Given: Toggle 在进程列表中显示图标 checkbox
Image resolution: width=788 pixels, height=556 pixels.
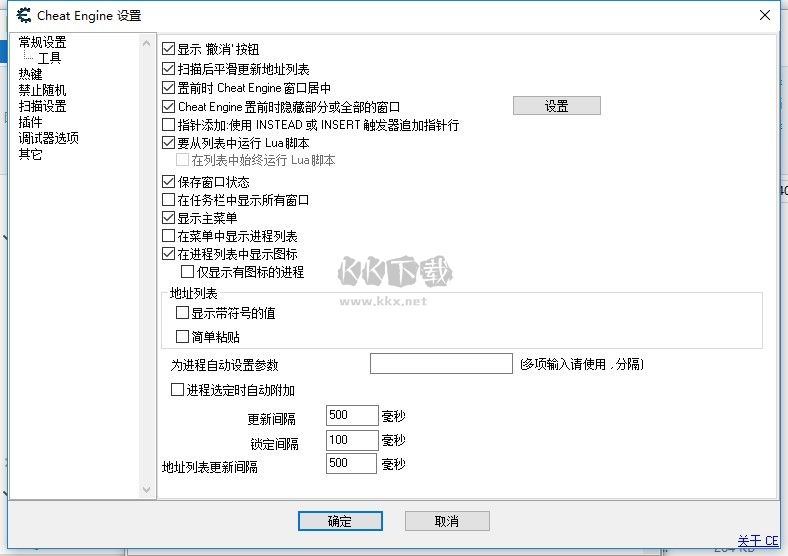Looking at the screenshot, I should 168,254.
